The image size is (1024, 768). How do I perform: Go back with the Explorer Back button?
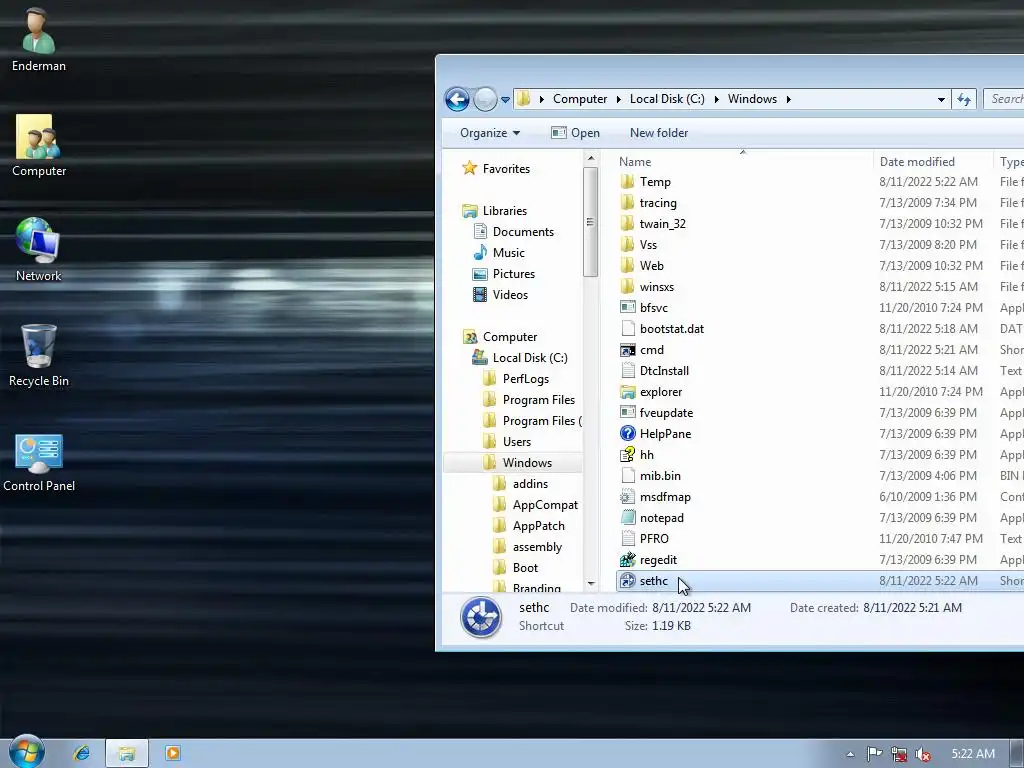[457, 99]
